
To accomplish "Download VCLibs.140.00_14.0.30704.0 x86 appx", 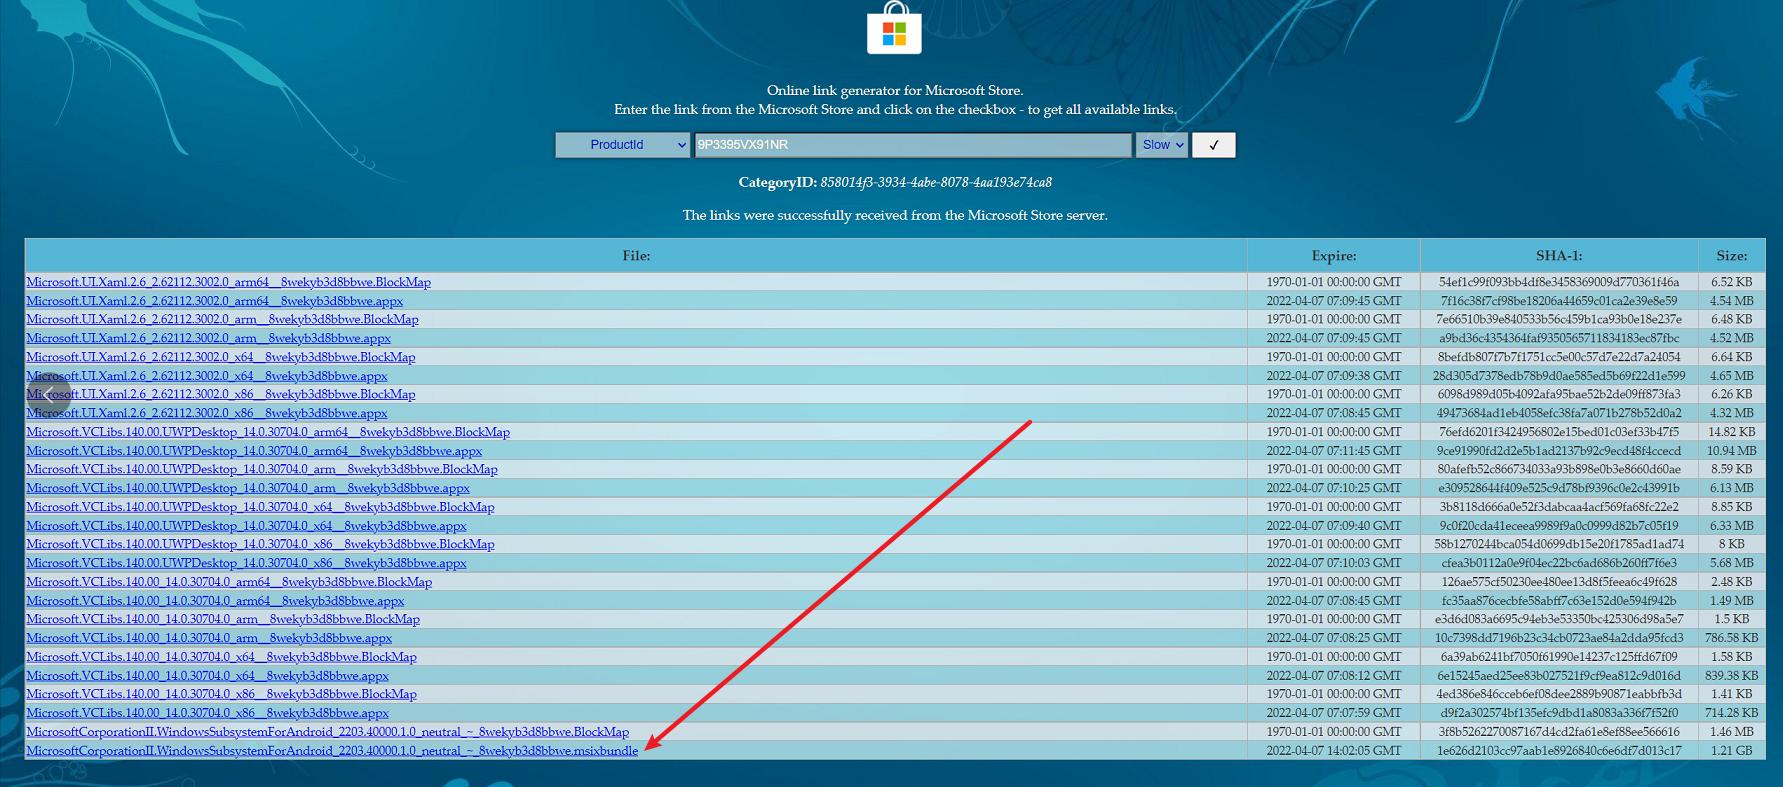I will [207, 713].
